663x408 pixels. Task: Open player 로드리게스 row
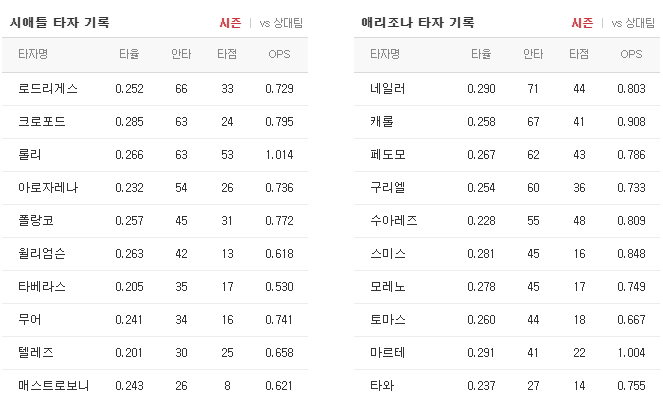tap(155, 89)
